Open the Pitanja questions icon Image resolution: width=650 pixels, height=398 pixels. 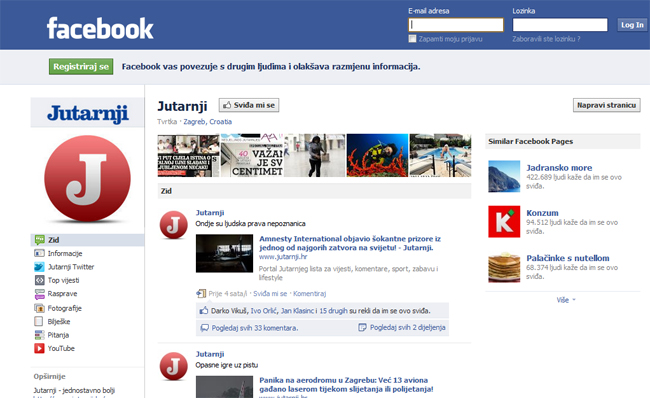(x=39, y=335)
